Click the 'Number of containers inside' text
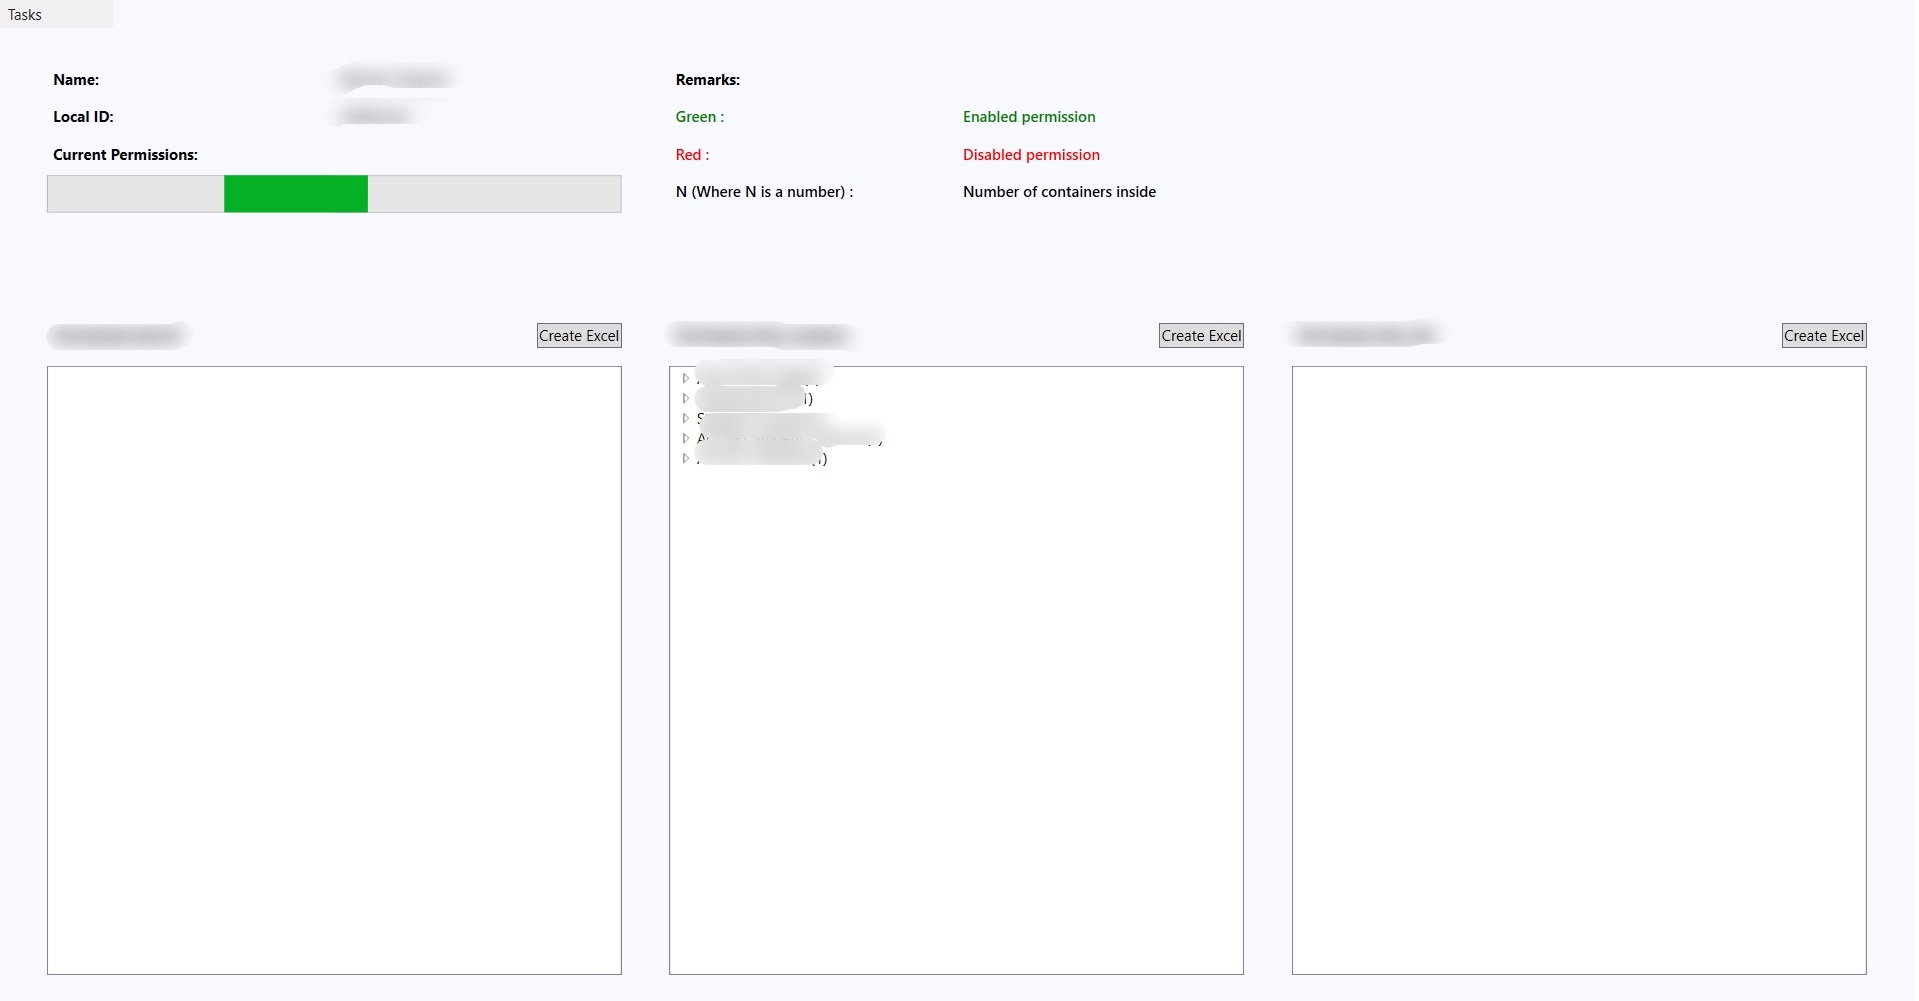 [x=1059, y=192]
